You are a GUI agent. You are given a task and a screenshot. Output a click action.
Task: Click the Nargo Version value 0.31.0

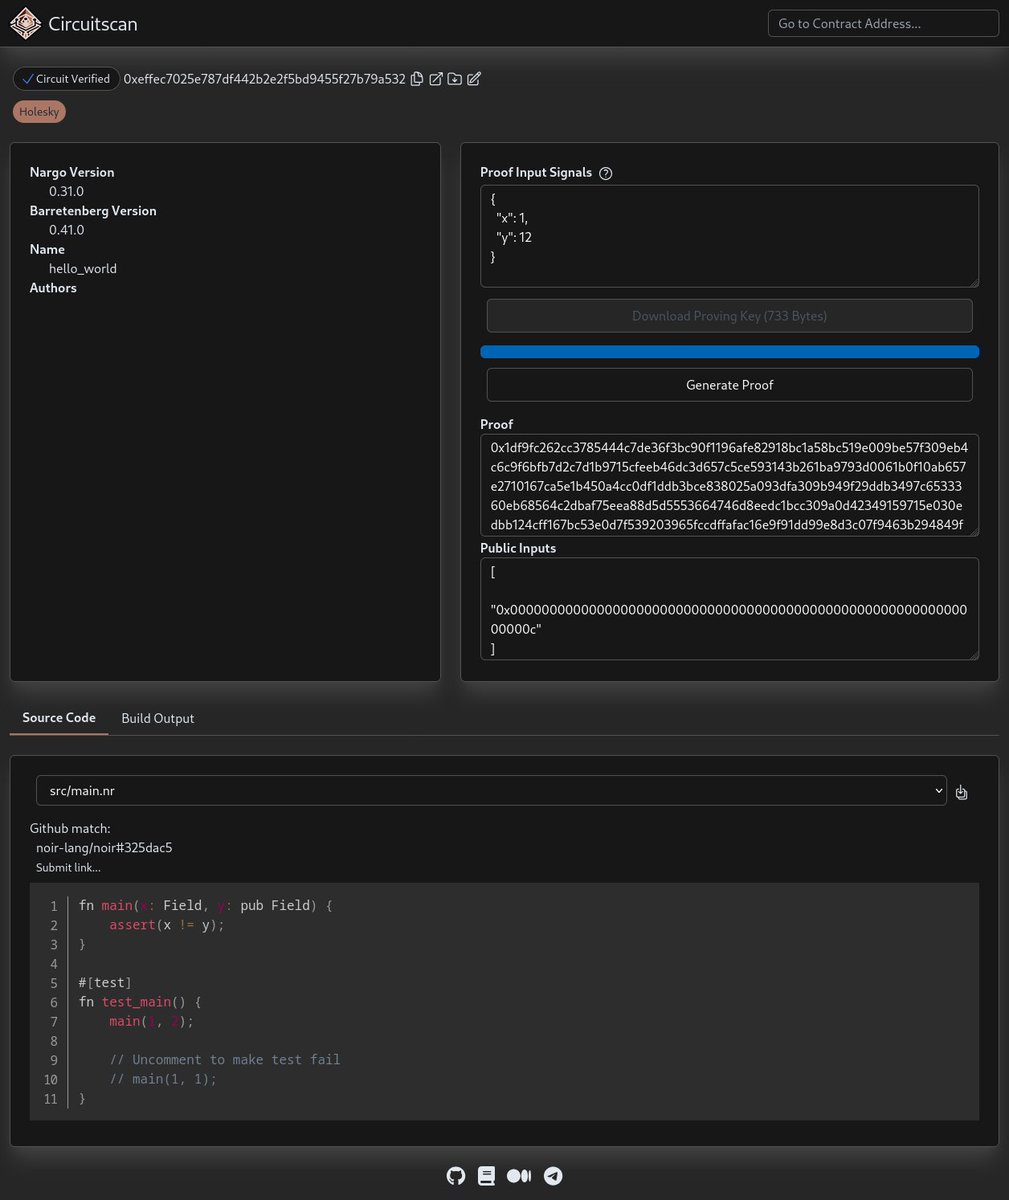coord(66,191)
